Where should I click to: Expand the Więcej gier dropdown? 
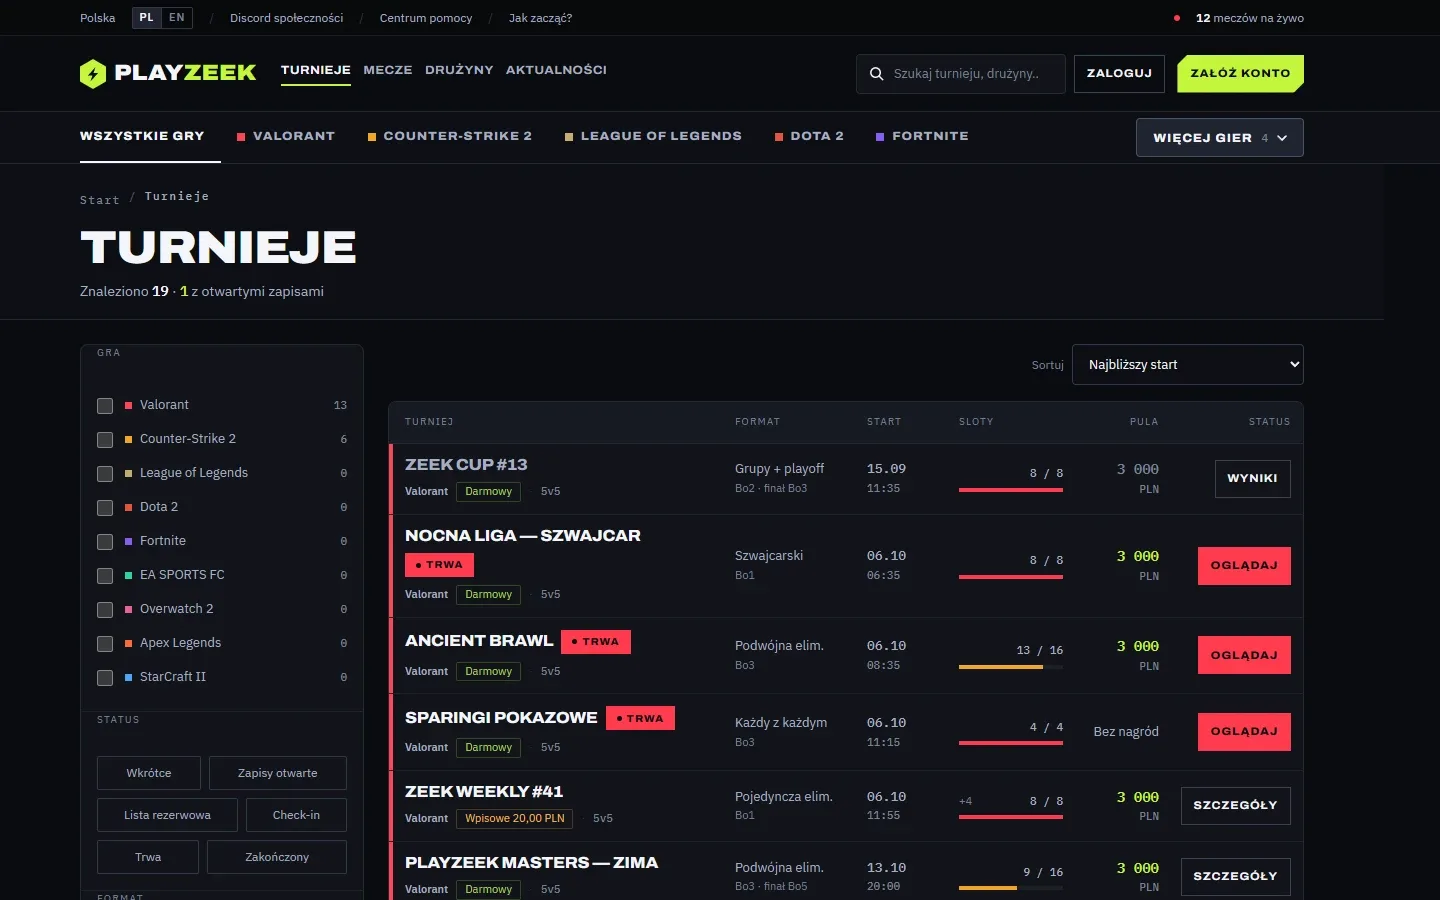[x=1220, y=138]
